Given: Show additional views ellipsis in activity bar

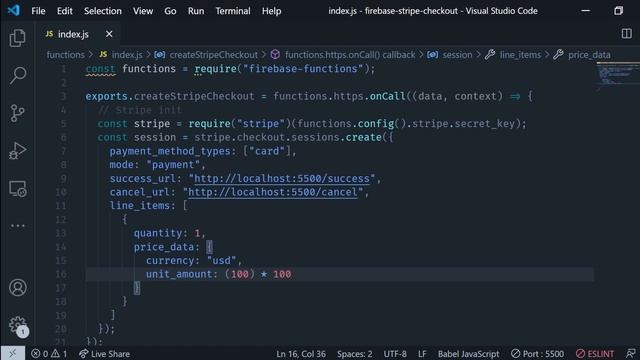Looking at the screenshot, I should [18, 225].
